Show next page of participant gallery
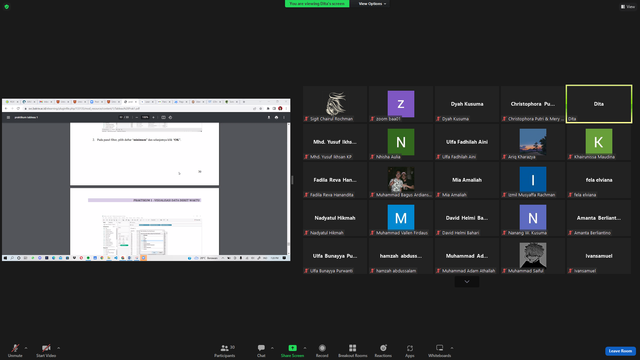Image resolution: width=640 pixels, height=360 pixels. click(x=467, y=282)
